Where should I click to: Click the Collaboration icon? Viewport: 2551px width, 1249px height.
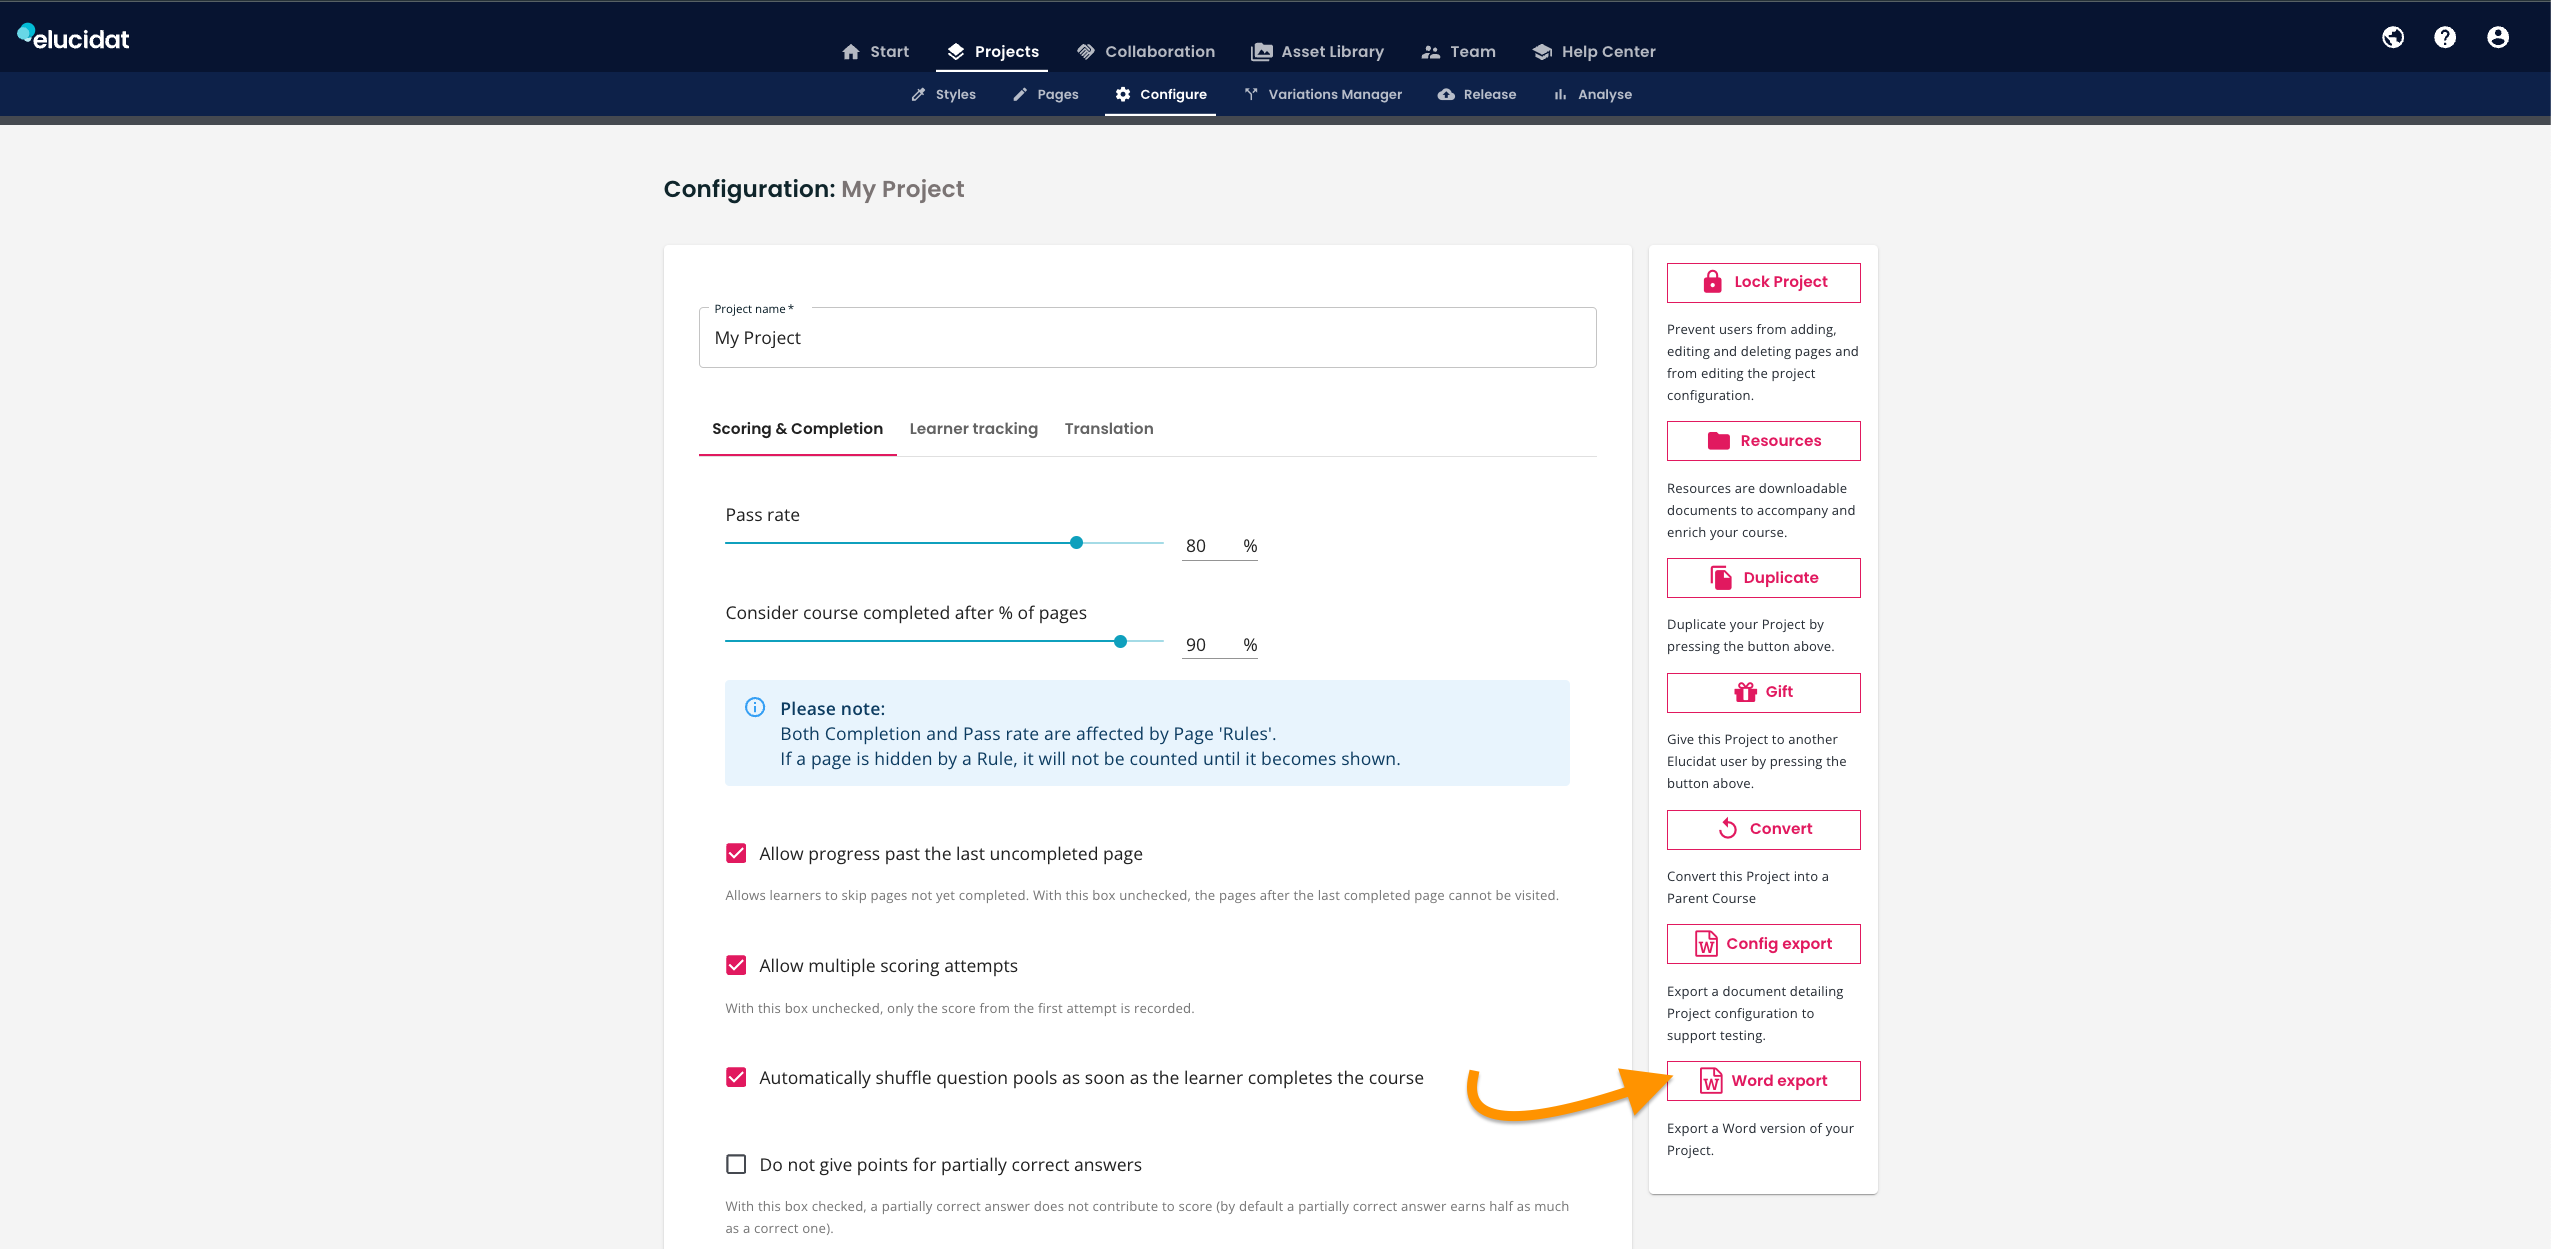point(1086,52)
